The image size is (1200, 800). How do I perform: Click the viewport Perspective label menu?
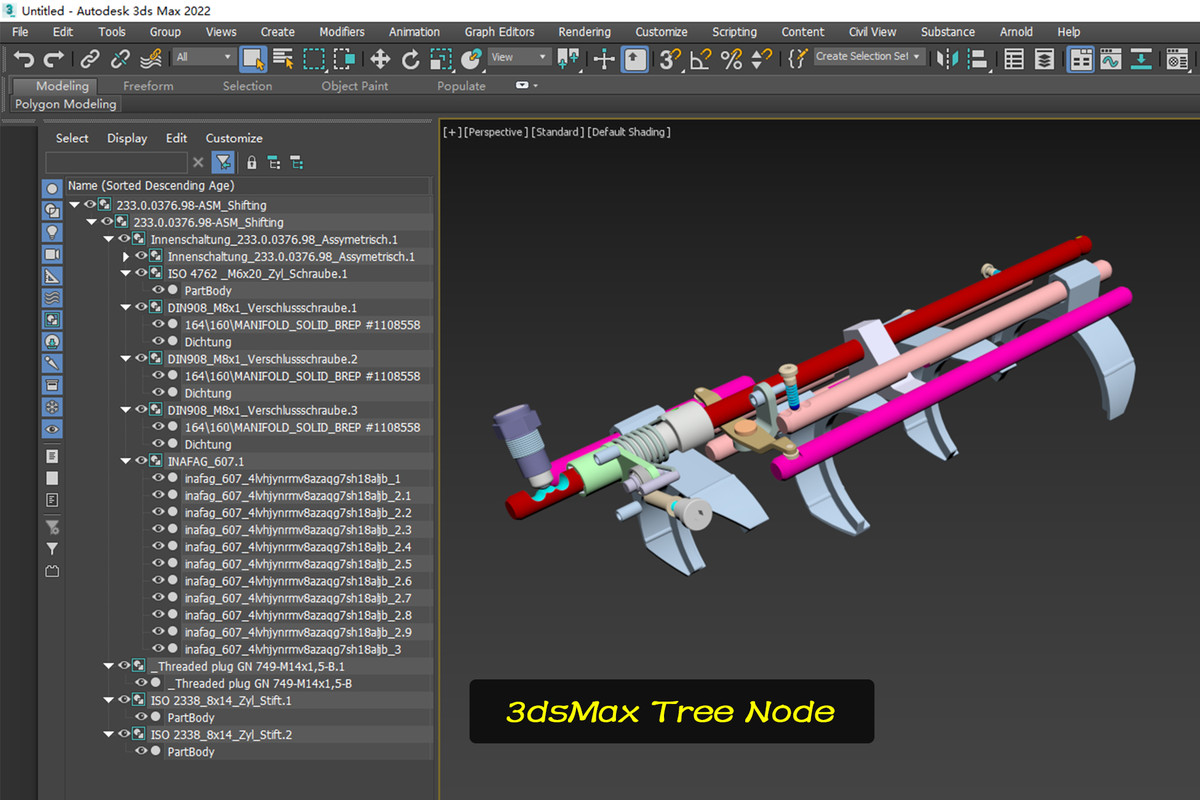click(496, 132)
